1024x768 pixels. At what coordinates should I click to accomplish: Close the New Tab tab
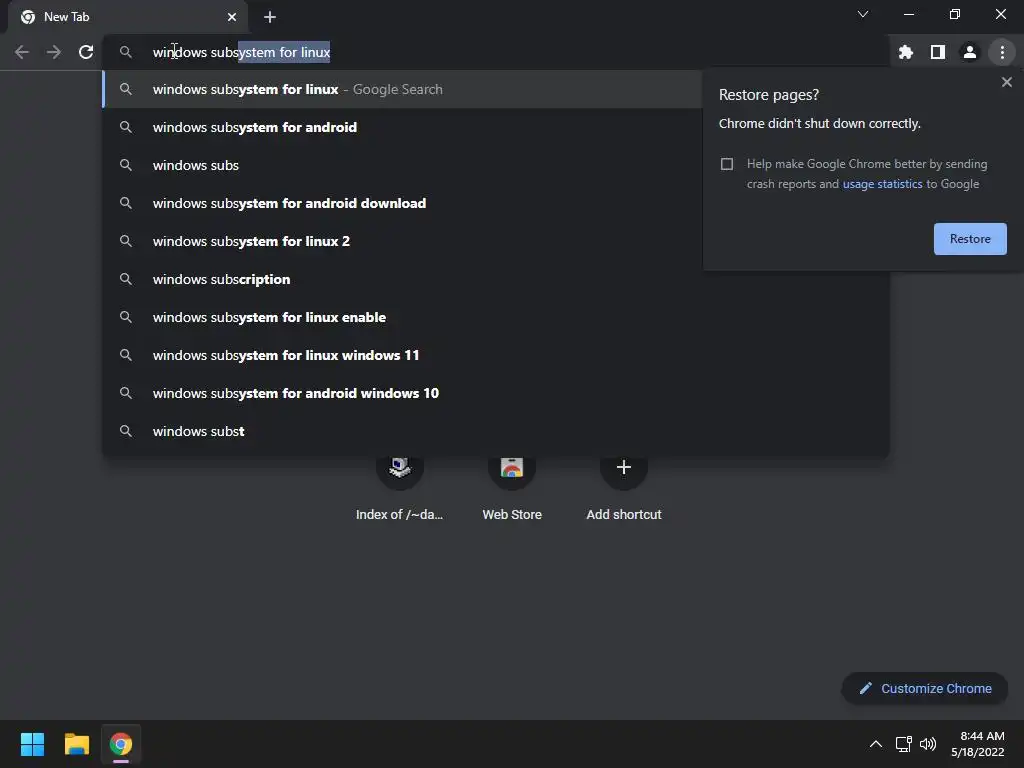tap(232, 17)
